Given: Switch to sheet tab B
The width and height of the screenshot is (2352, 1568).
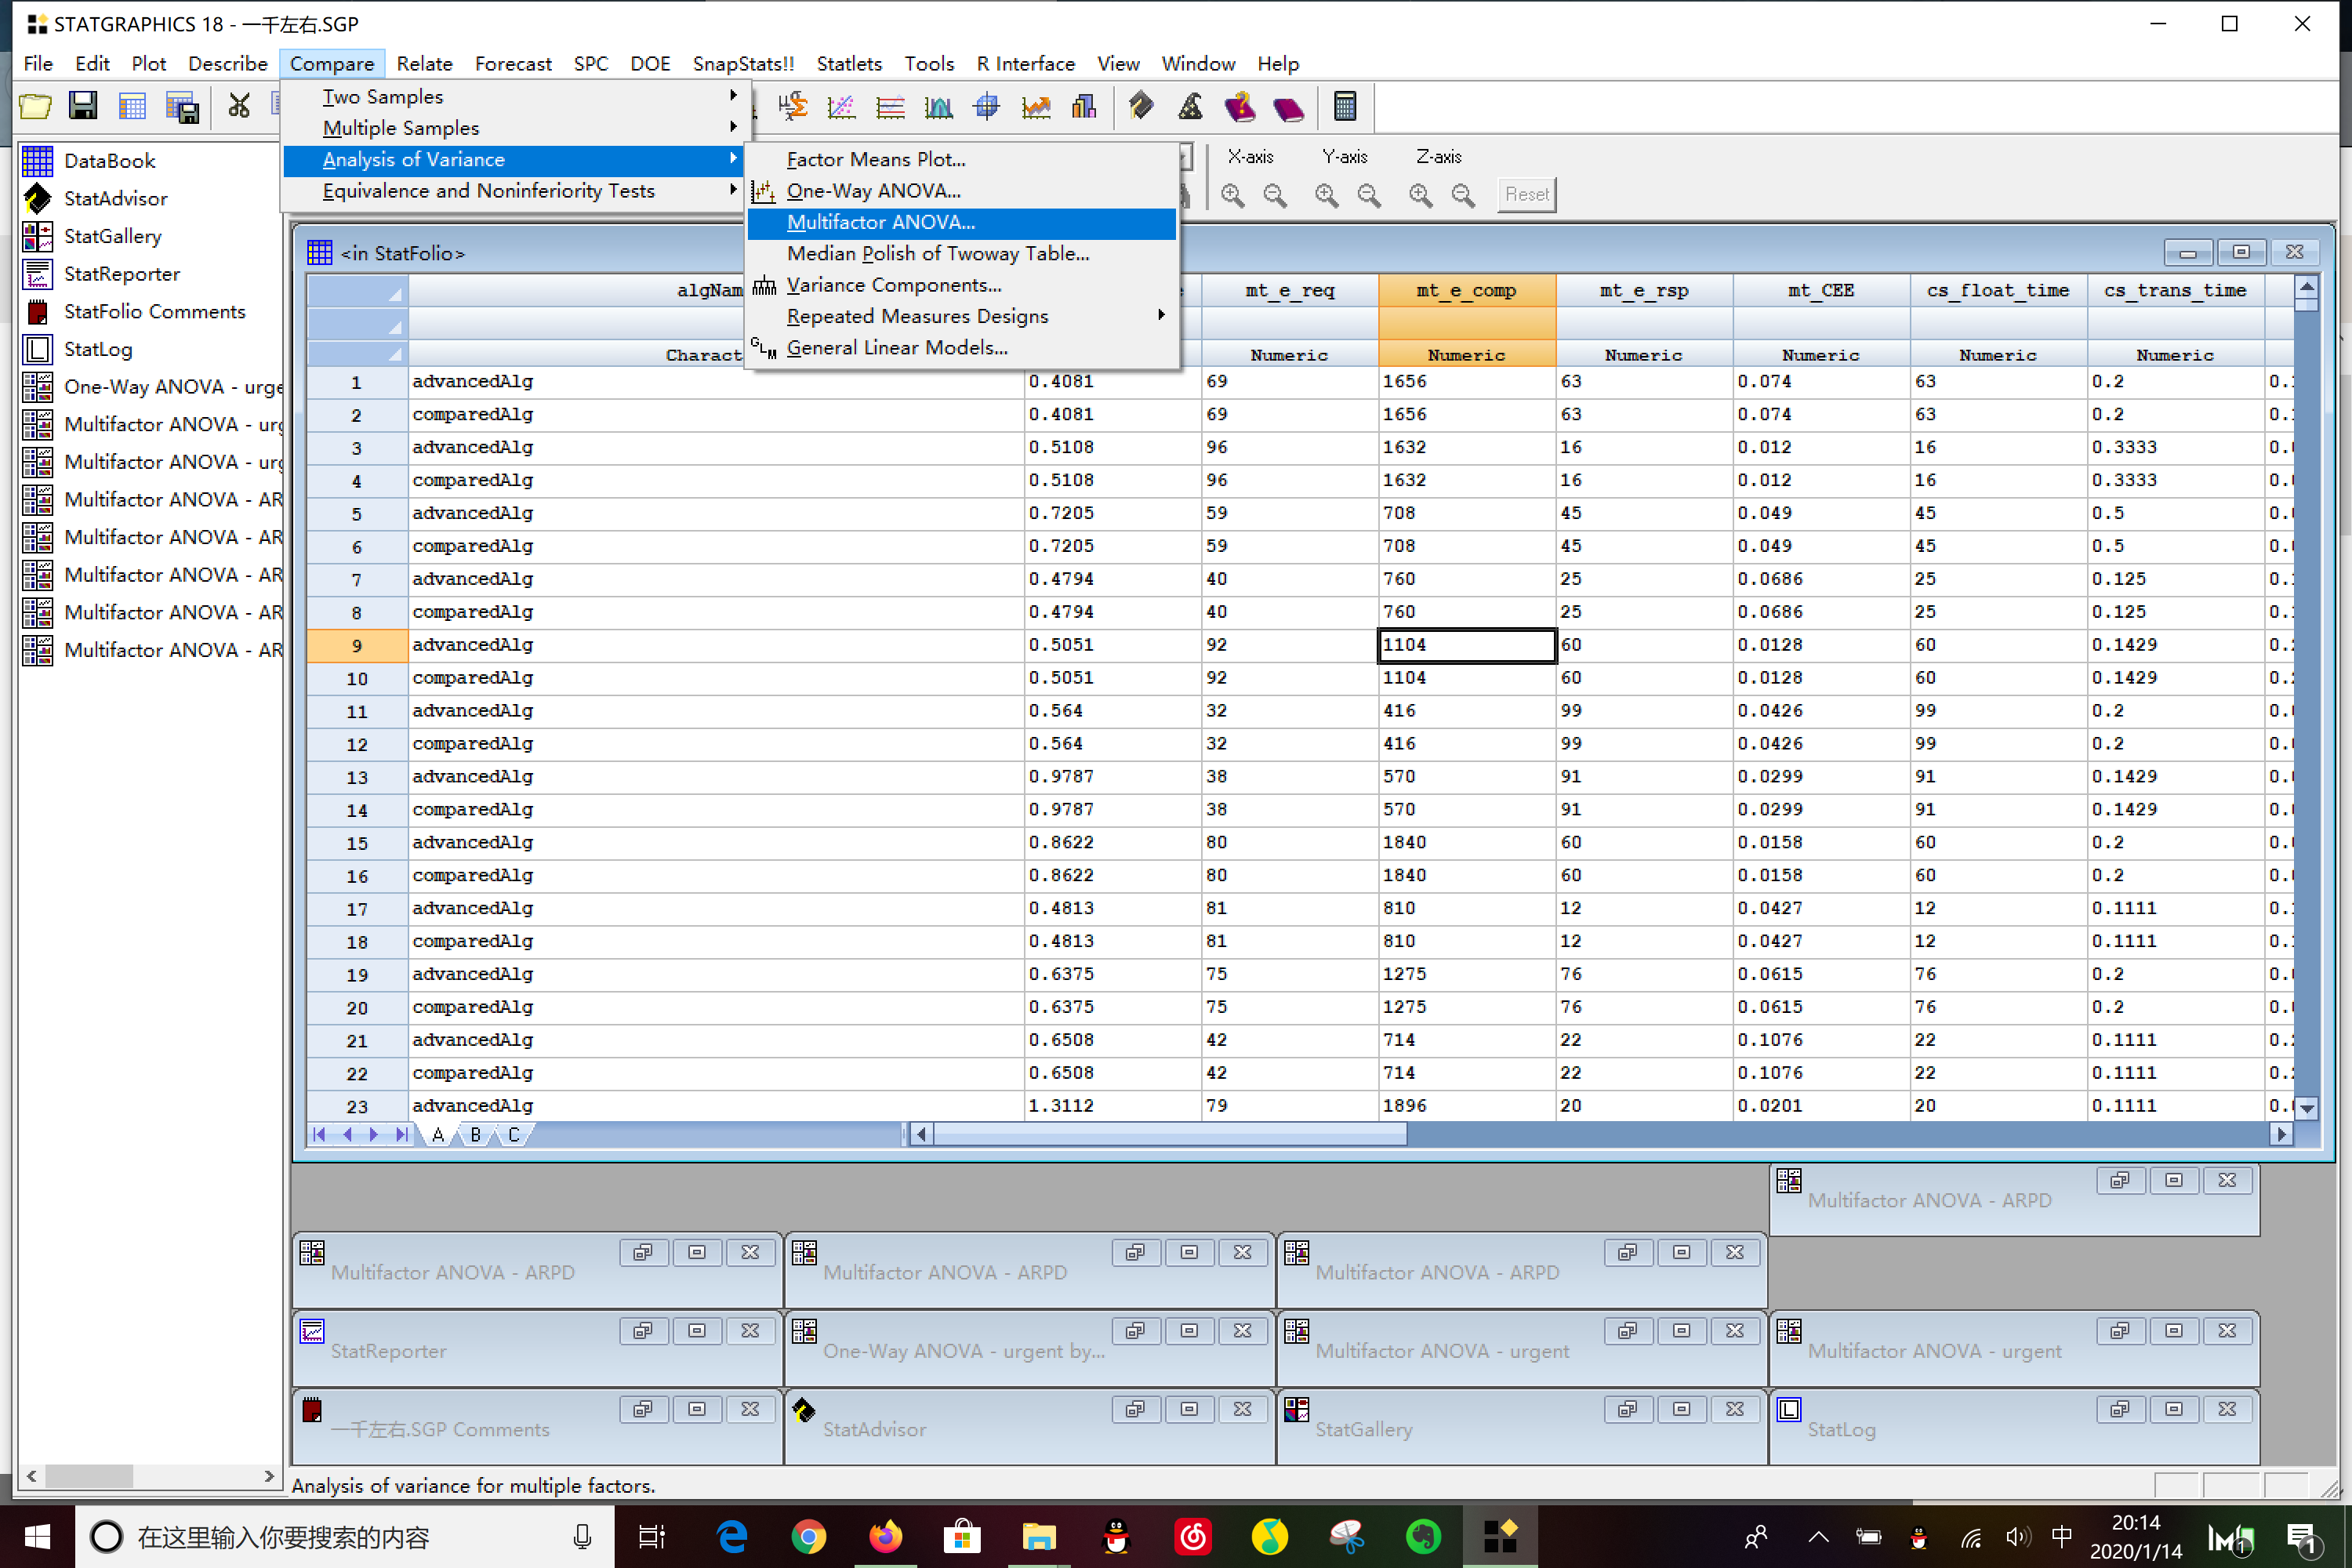Looking at the screenshot, I should pos(476,1134).
